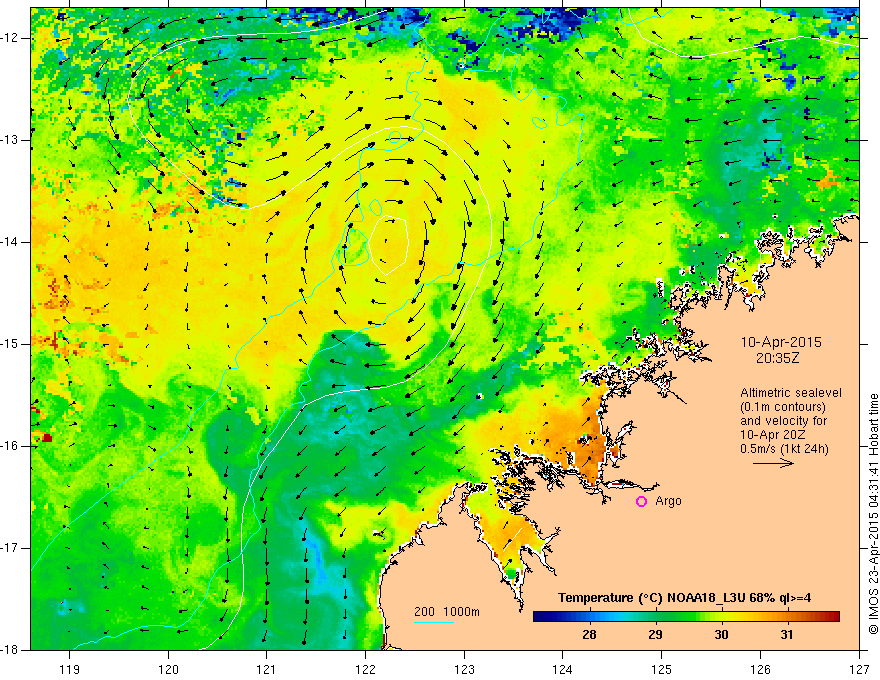Click the longitude axis label 127
880x680 pixels.
click(859, 669)
